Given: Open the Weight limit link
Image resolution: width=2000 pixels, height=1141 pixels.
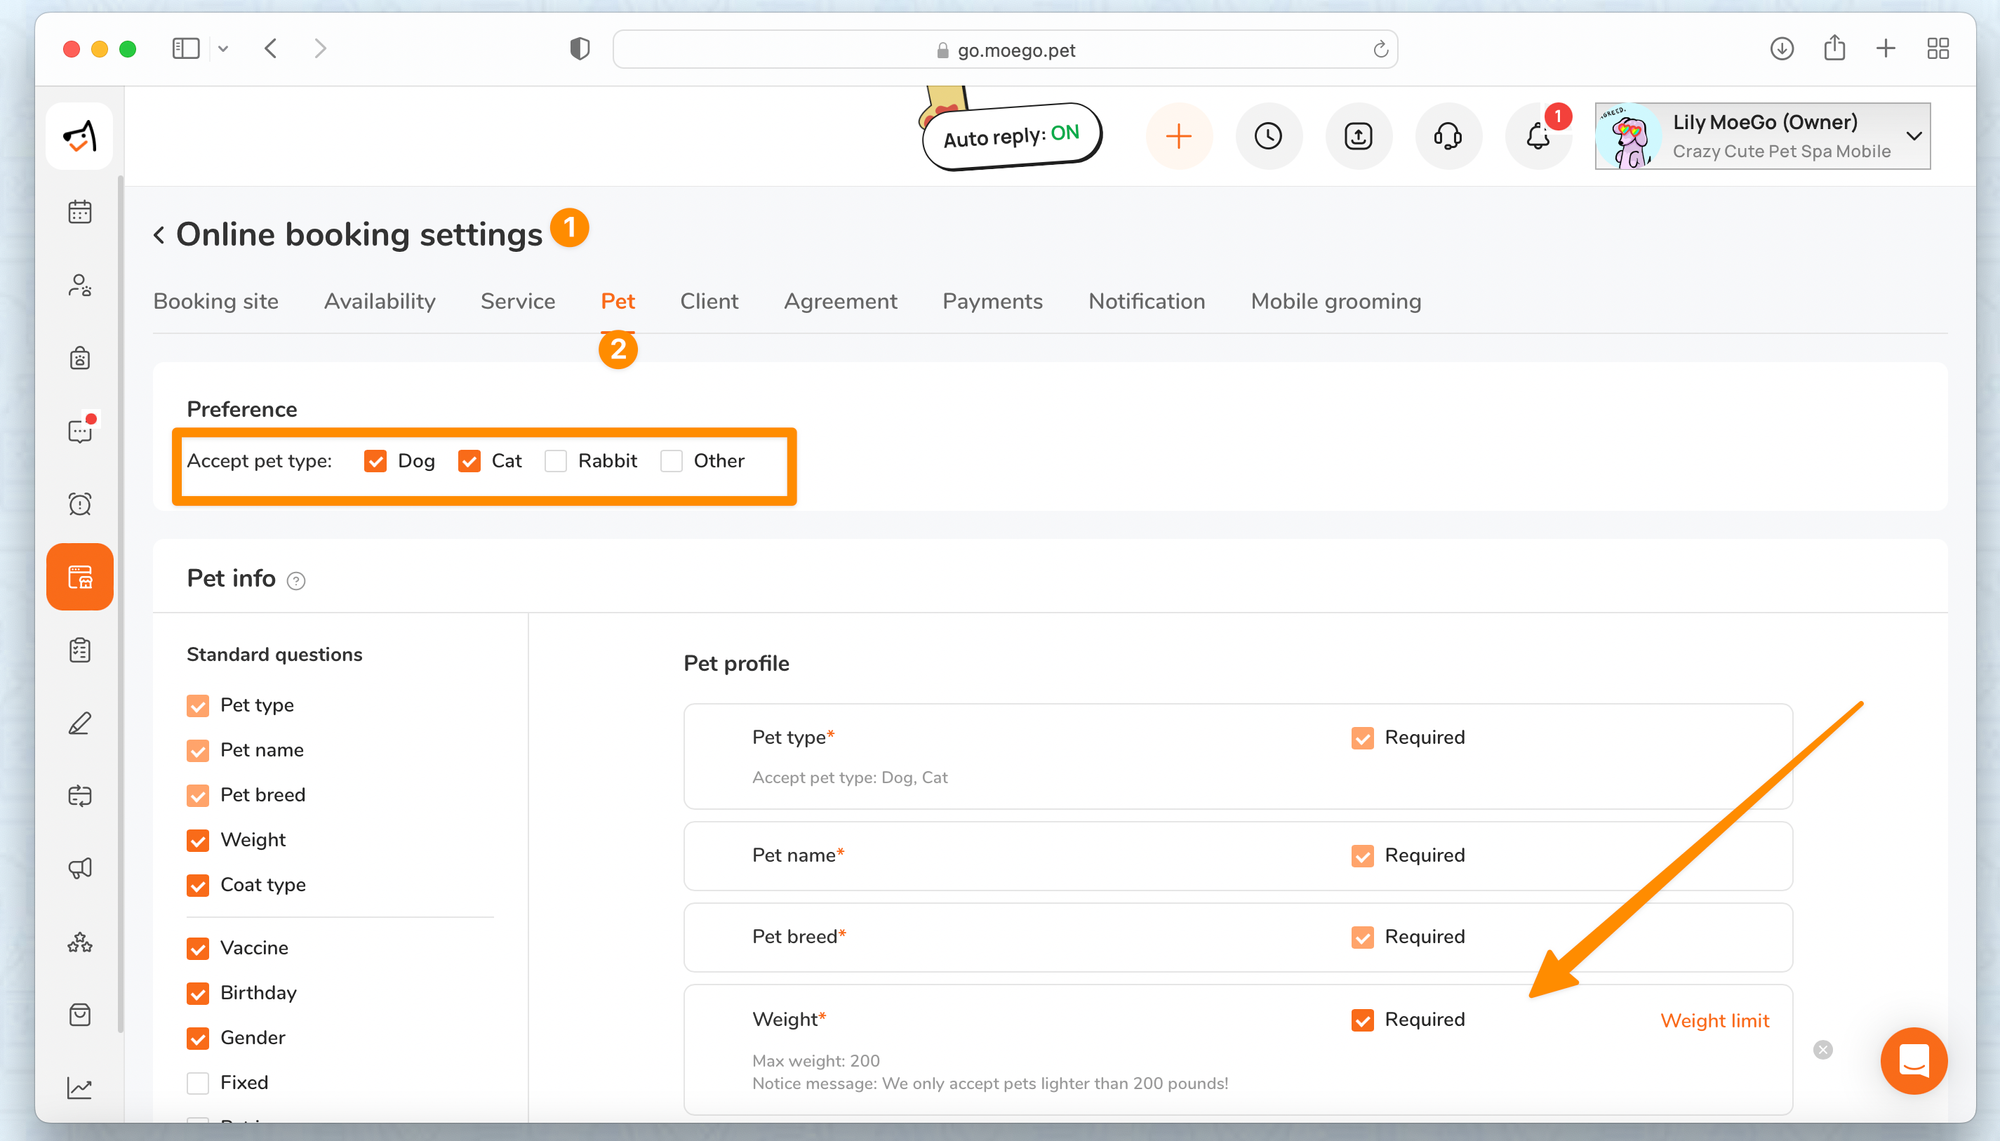Looking at the screenshot, I should 1714,1021.
